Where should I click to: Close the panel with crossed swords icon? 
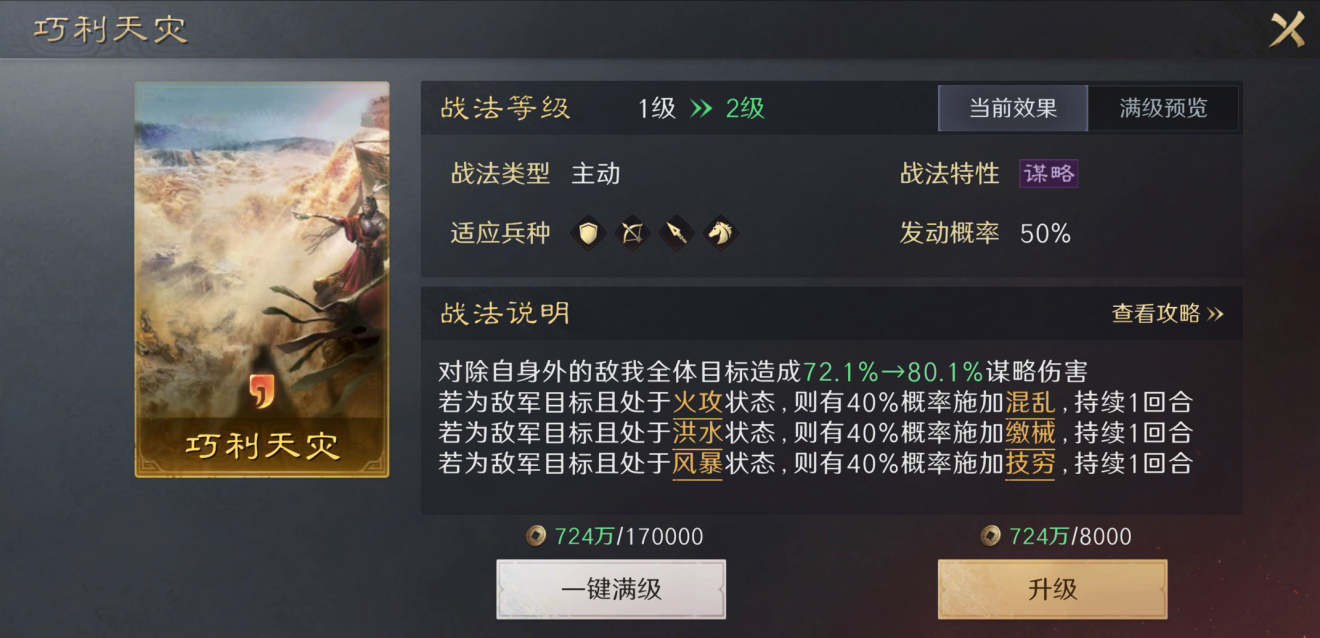[1287, 30]
